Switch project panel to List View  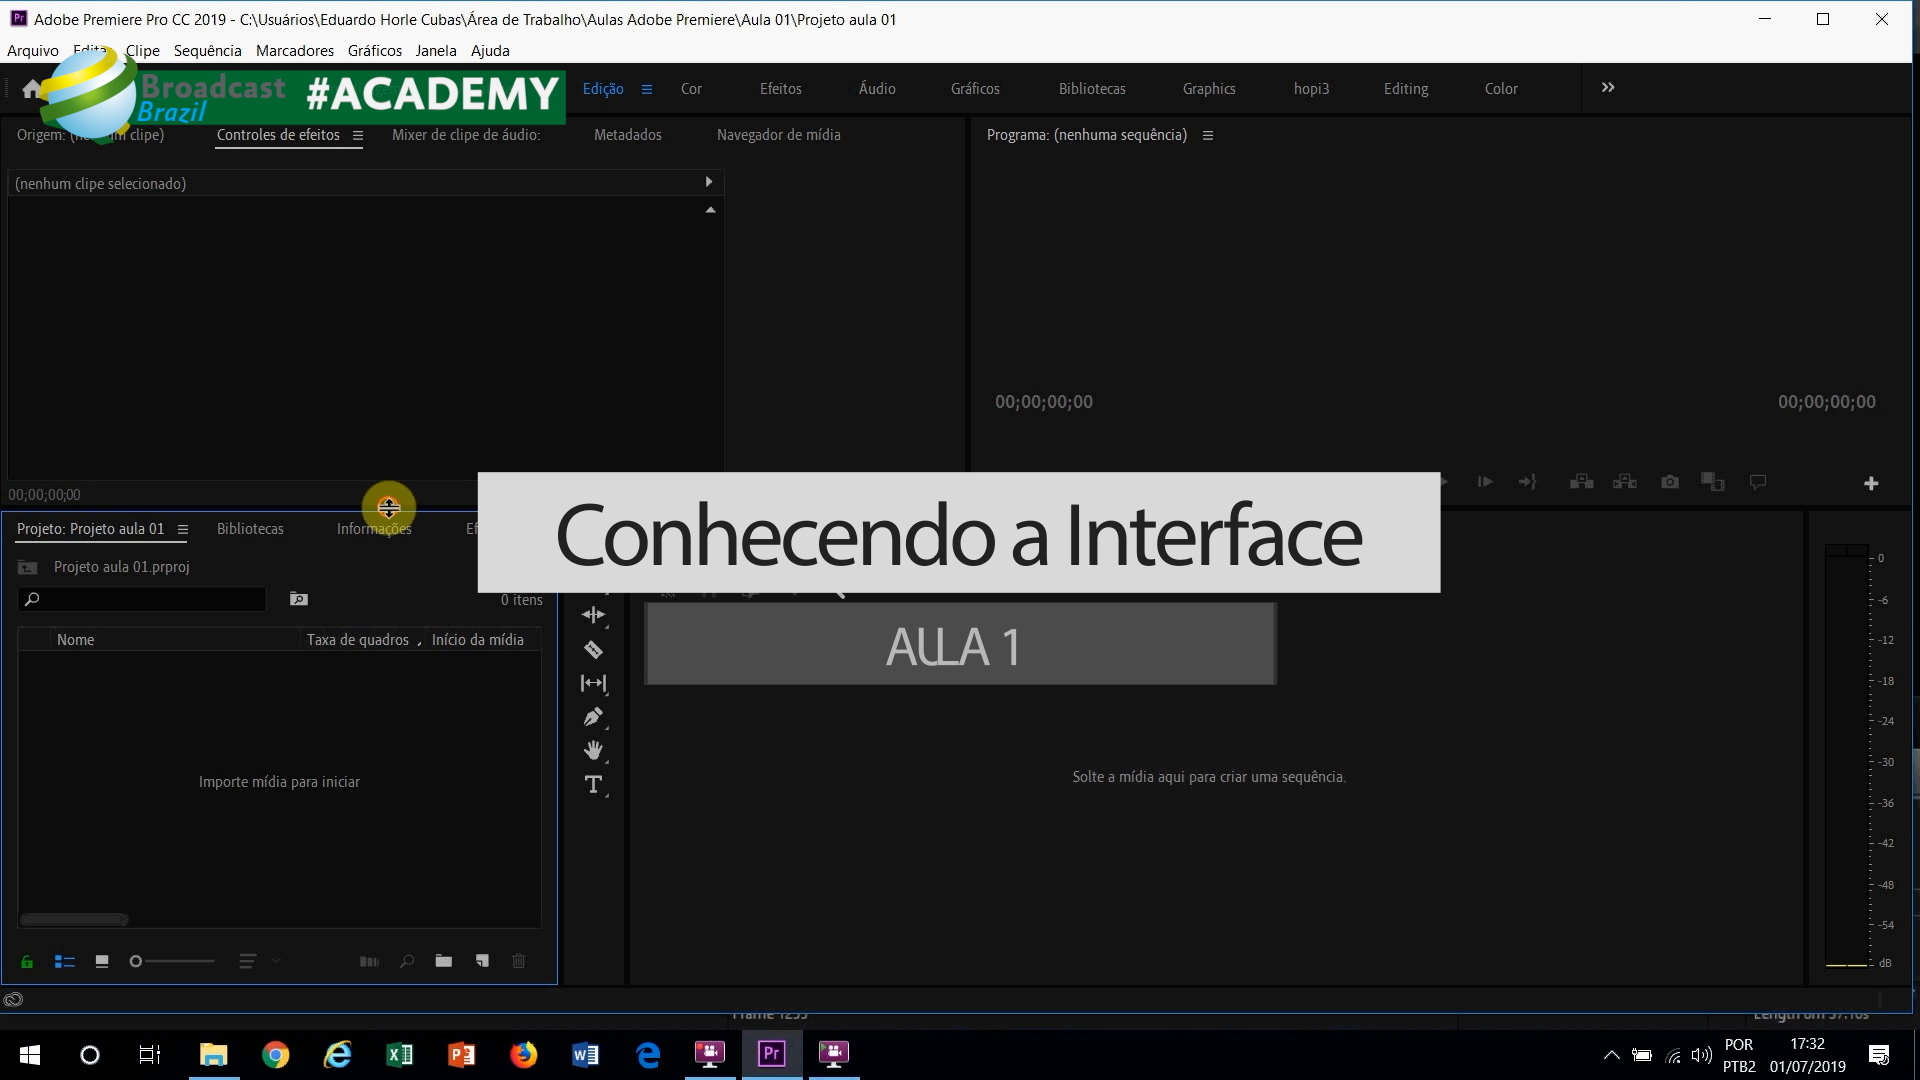(x=65, y=962)
